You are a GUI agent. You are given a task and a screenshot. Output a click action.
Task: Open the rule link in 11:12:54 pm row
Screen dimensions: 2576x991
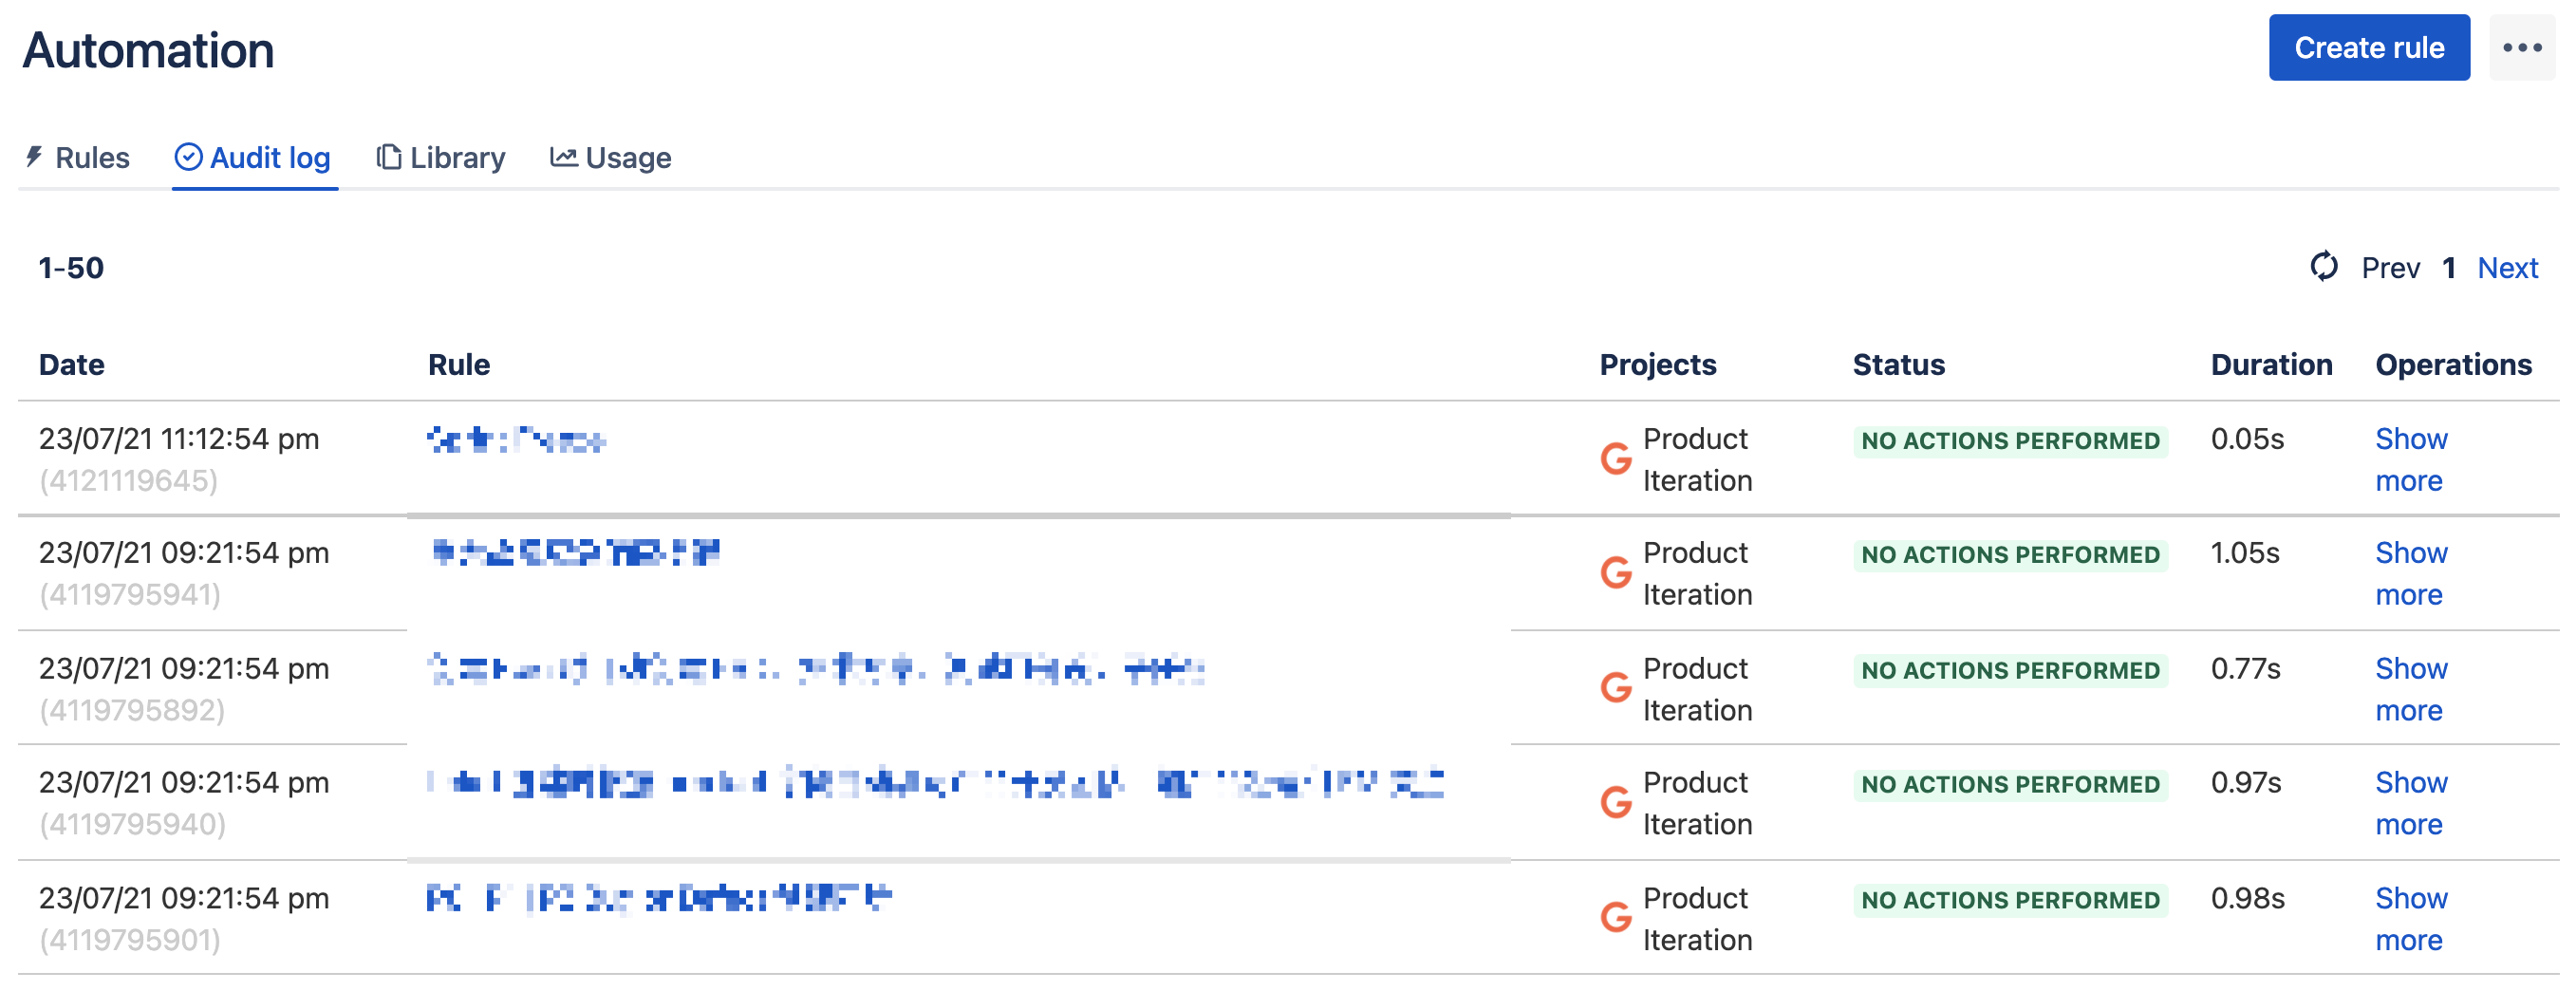click(x=516, y=439)
